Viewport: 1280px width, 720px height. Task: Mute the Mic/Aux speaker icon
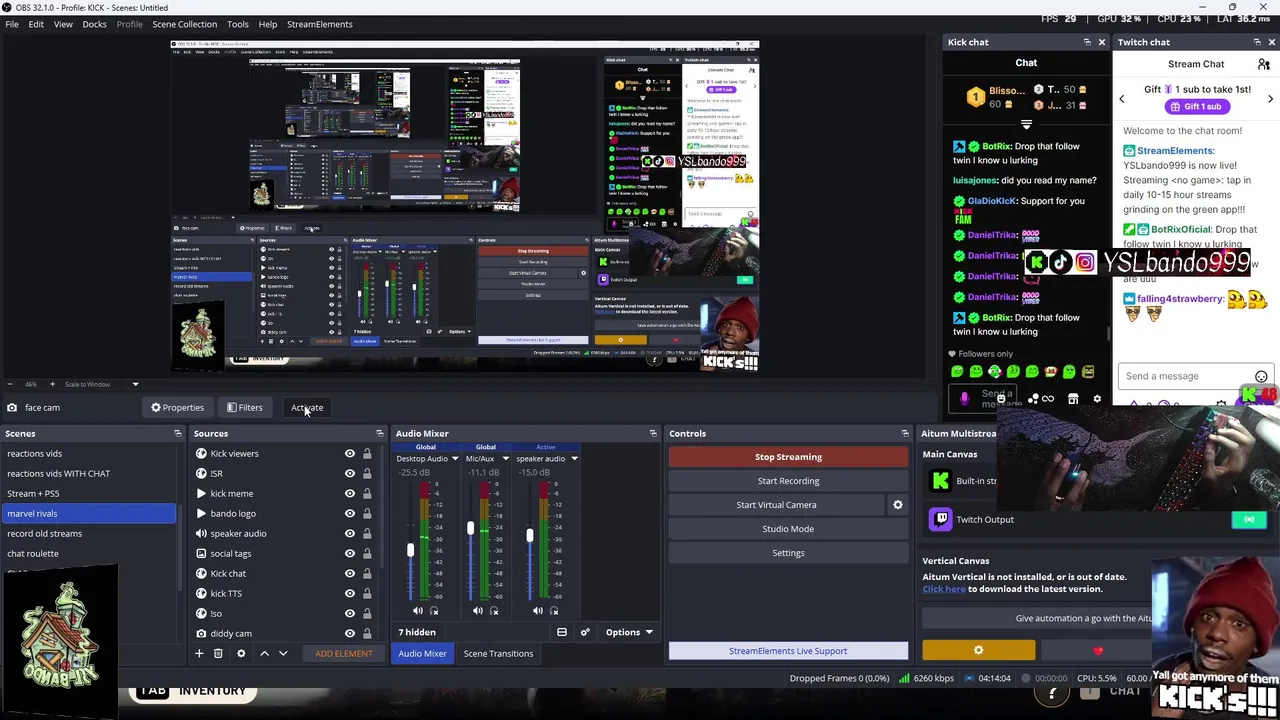pyautogui.click(x=478, y=611)
